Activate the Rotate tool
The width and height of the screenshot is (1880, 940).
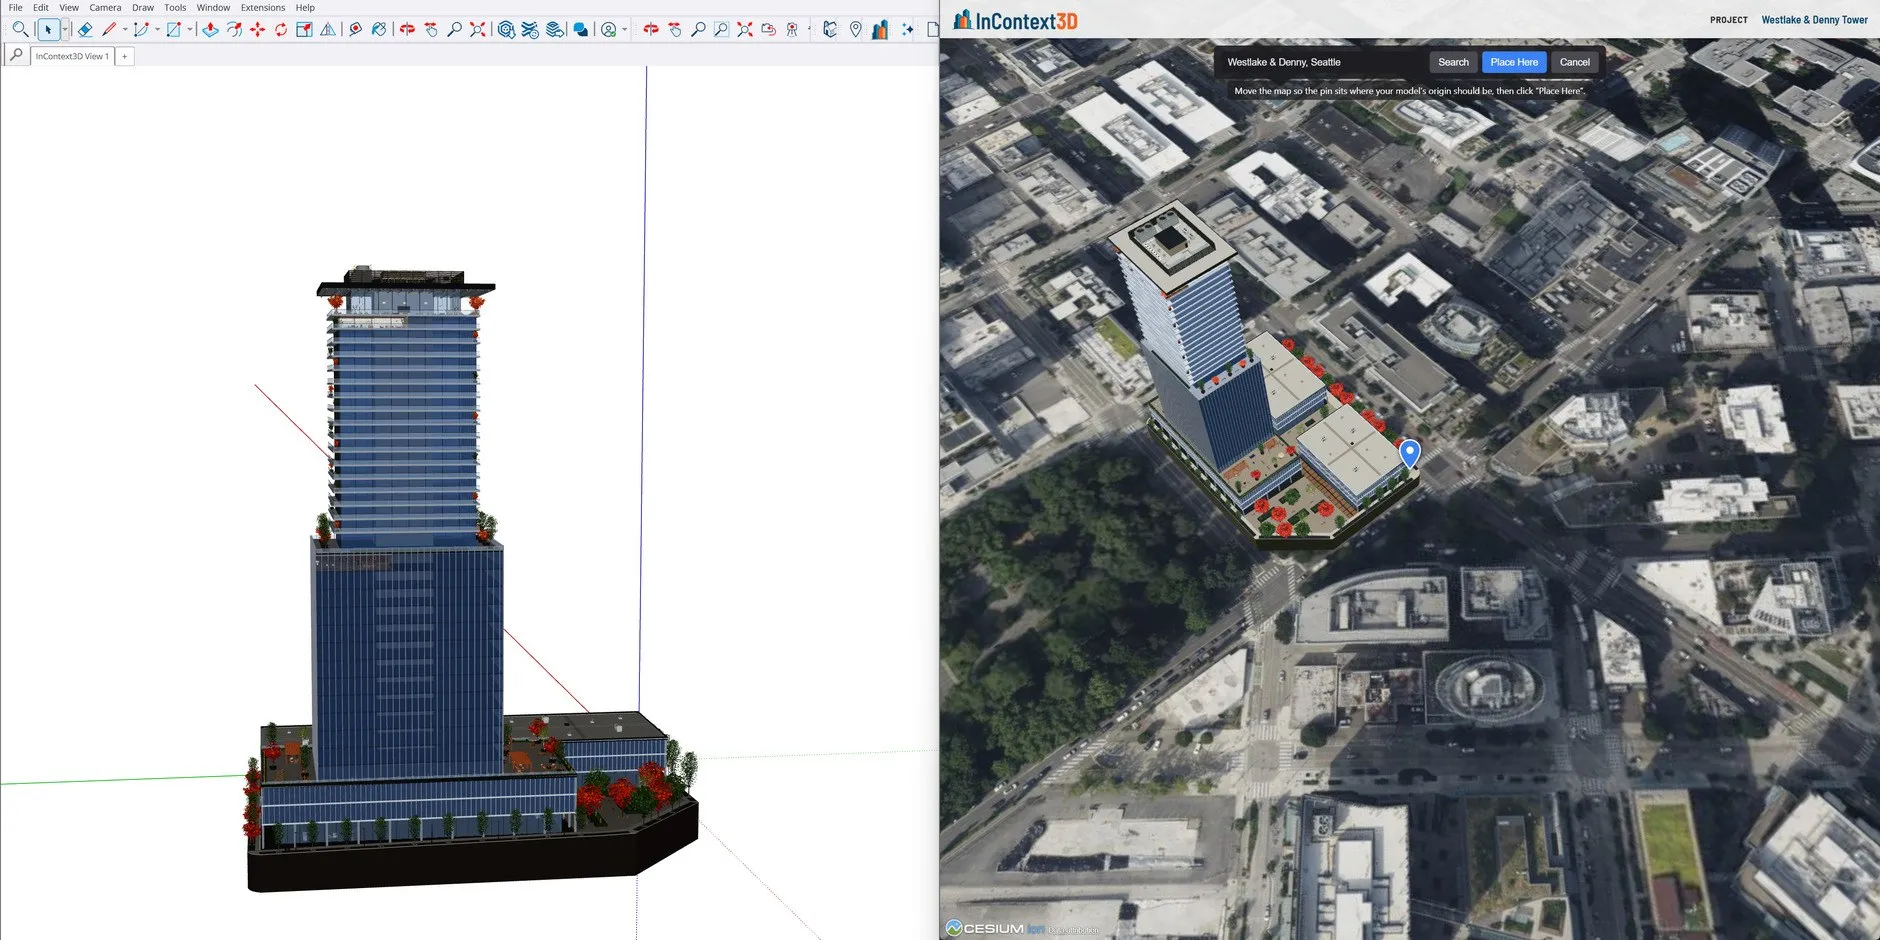pos(281,30)
